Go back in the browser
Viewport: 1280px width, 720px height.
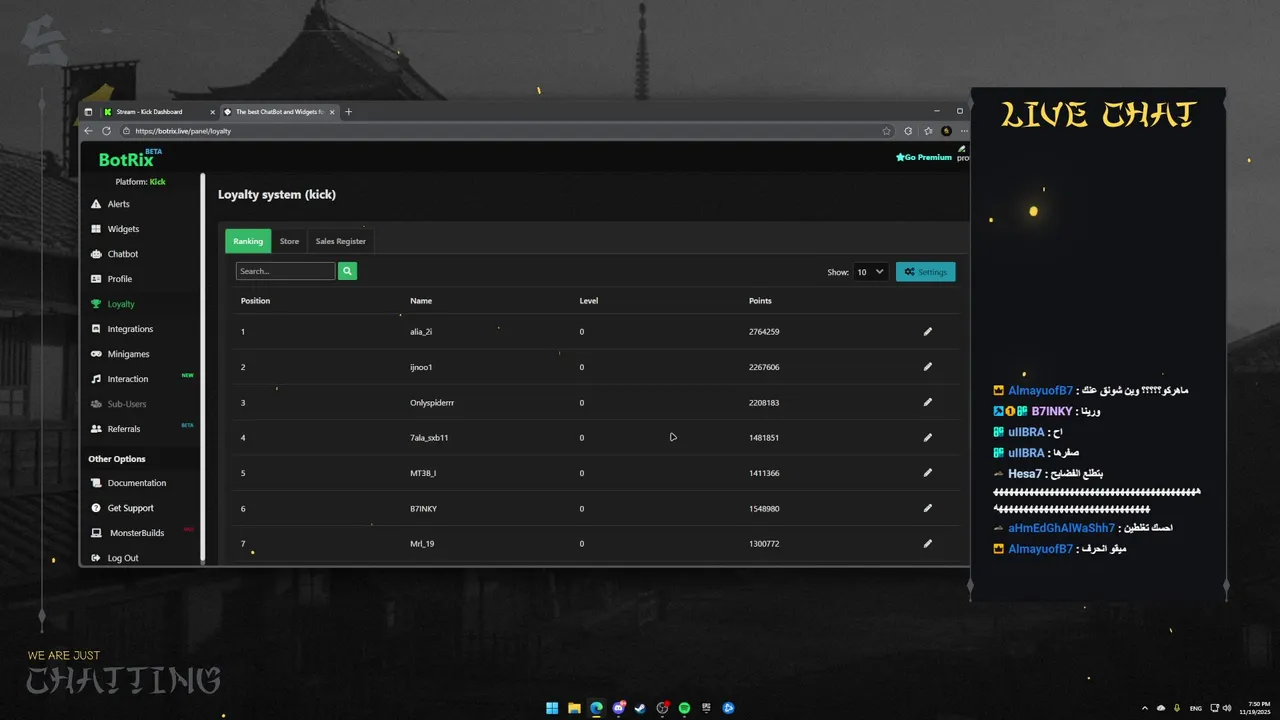88,131
